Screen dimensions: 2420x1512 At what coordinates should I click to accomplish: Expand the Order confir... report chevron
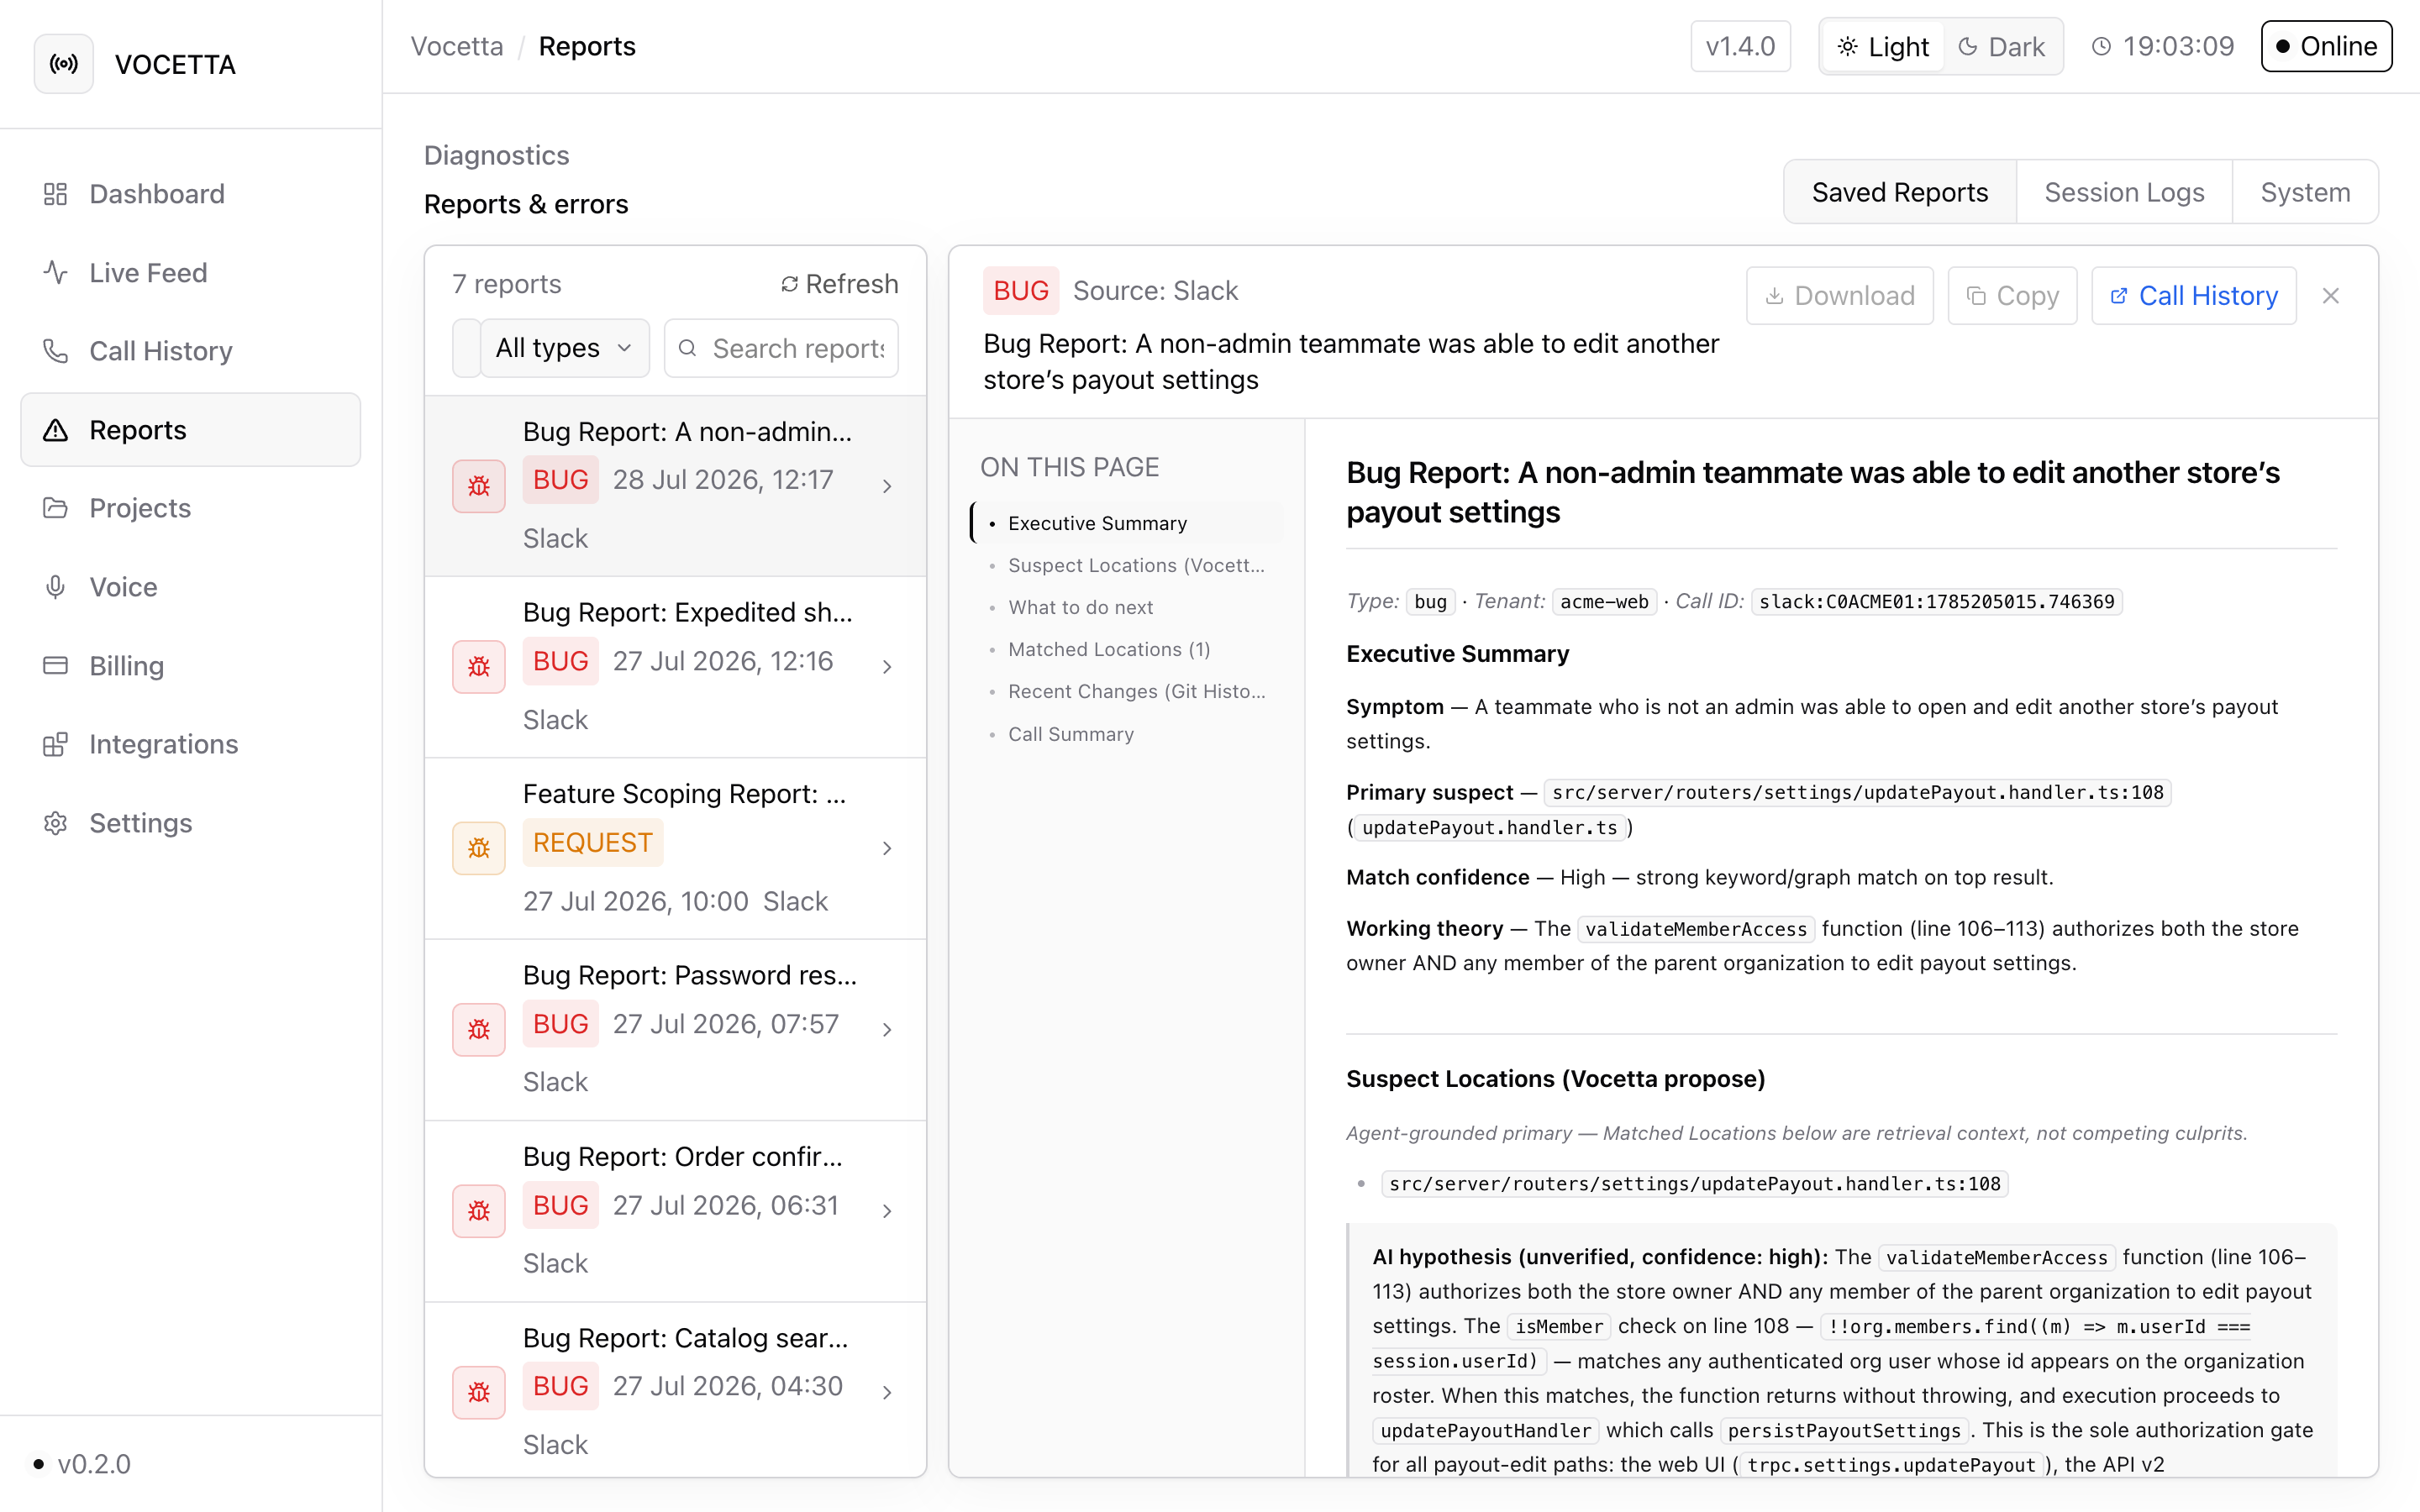887,1210
